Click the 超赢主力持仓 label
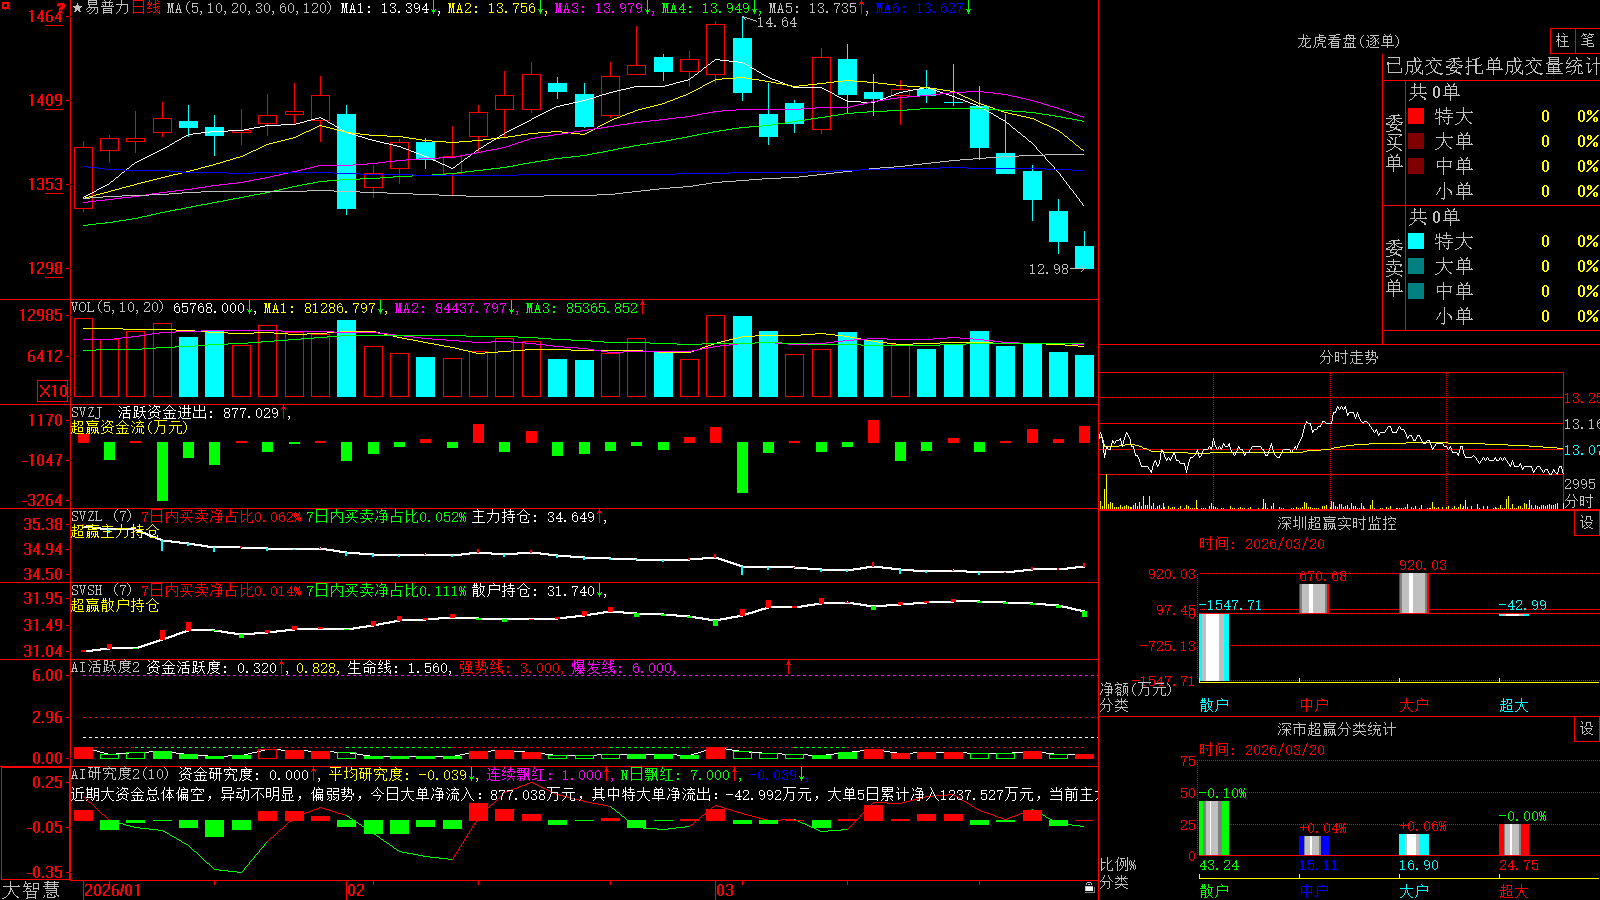 [x=115, y=531]
